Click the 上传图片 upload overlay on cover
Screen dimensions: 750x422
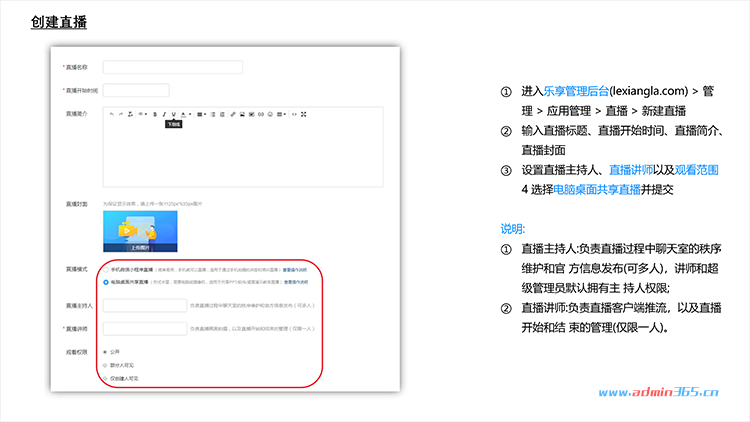(x=140, y=248)
